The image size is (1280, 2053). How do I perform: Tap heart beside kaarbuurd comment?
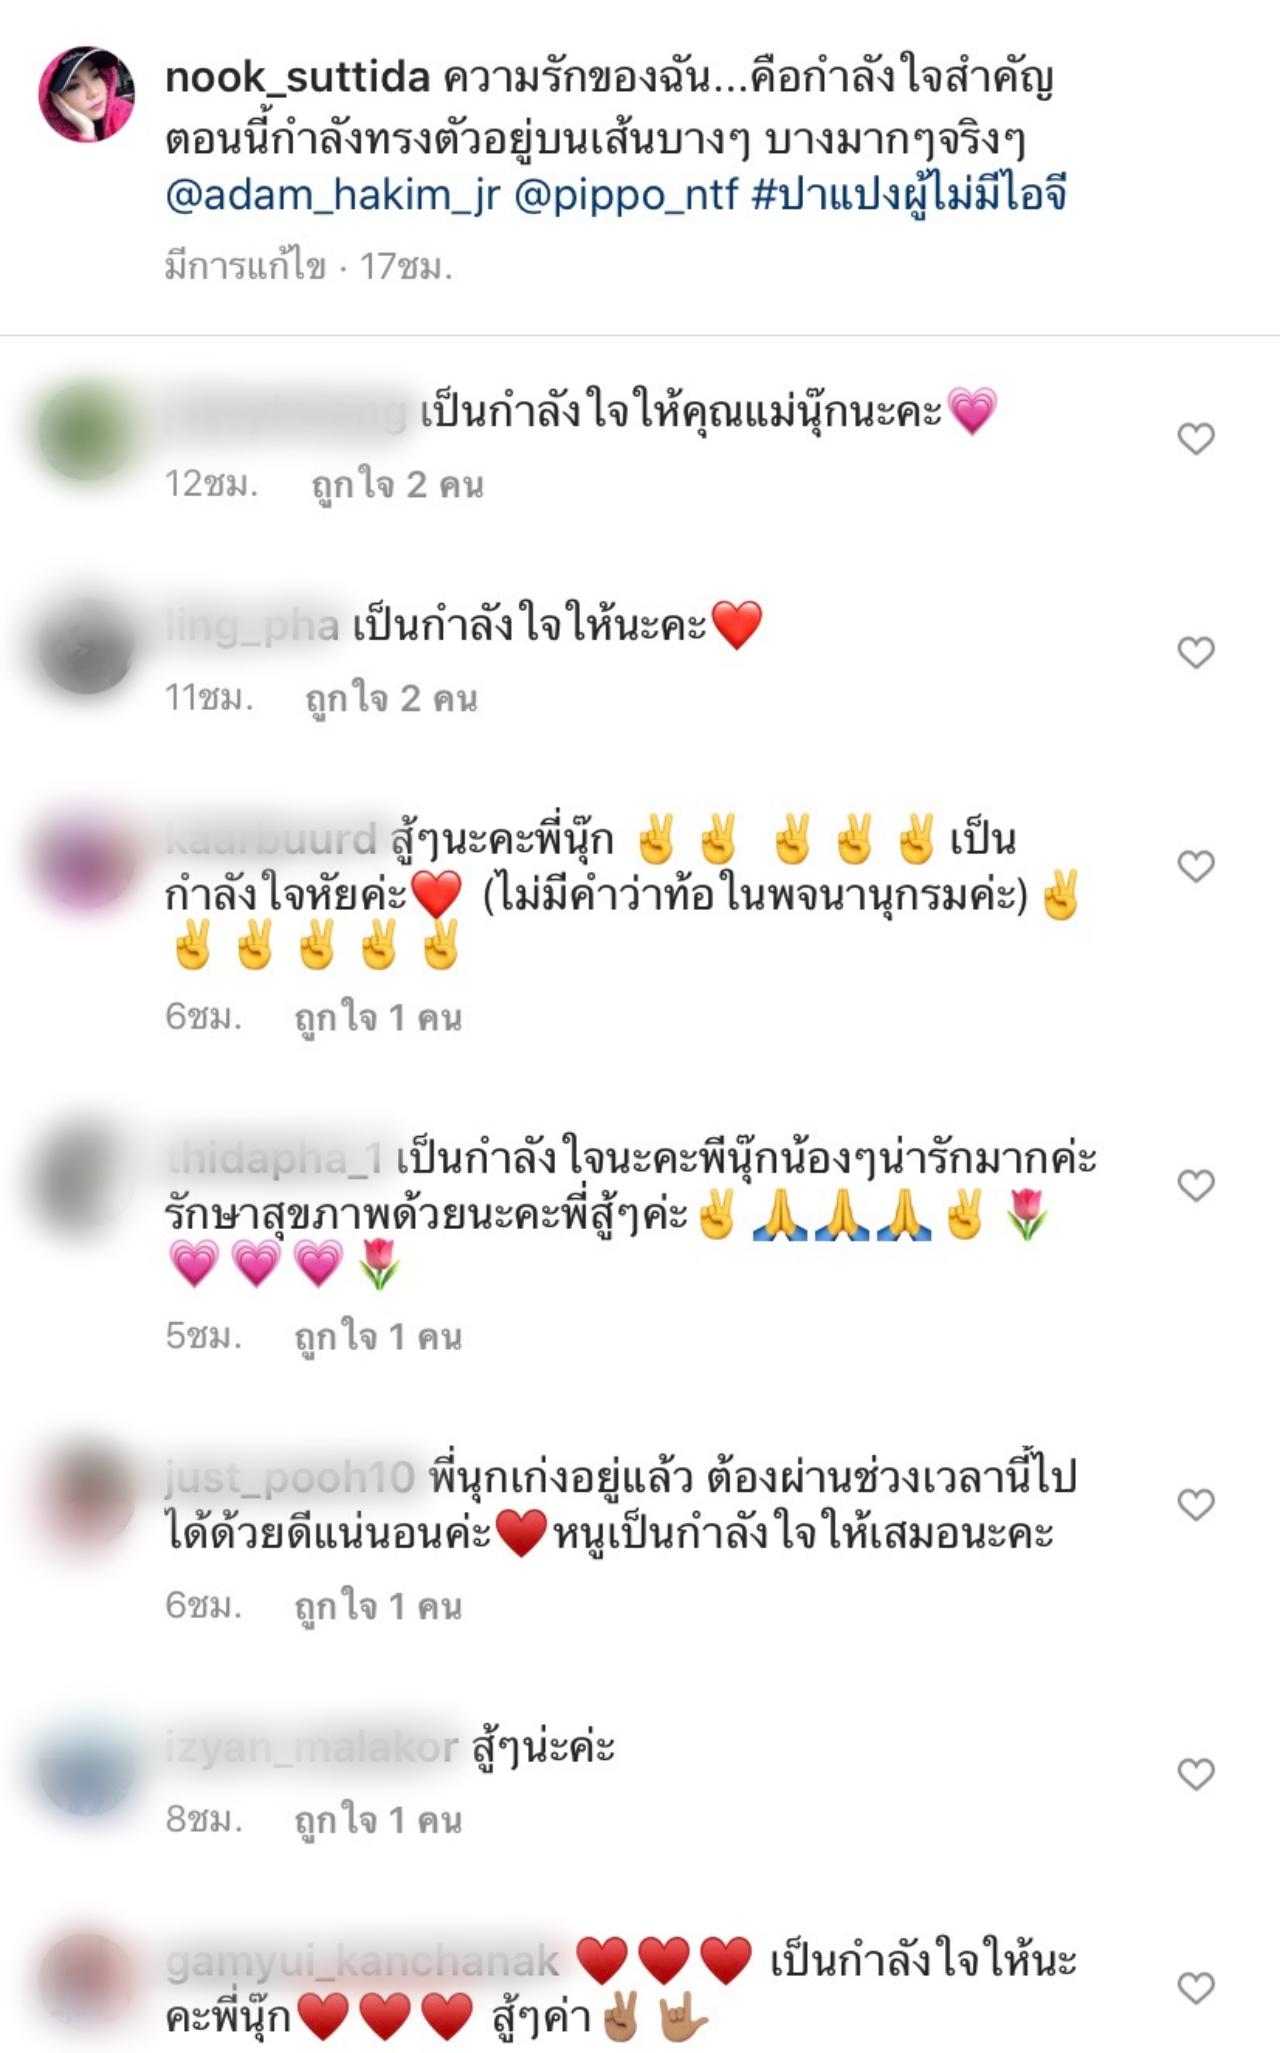(1195, 866)
